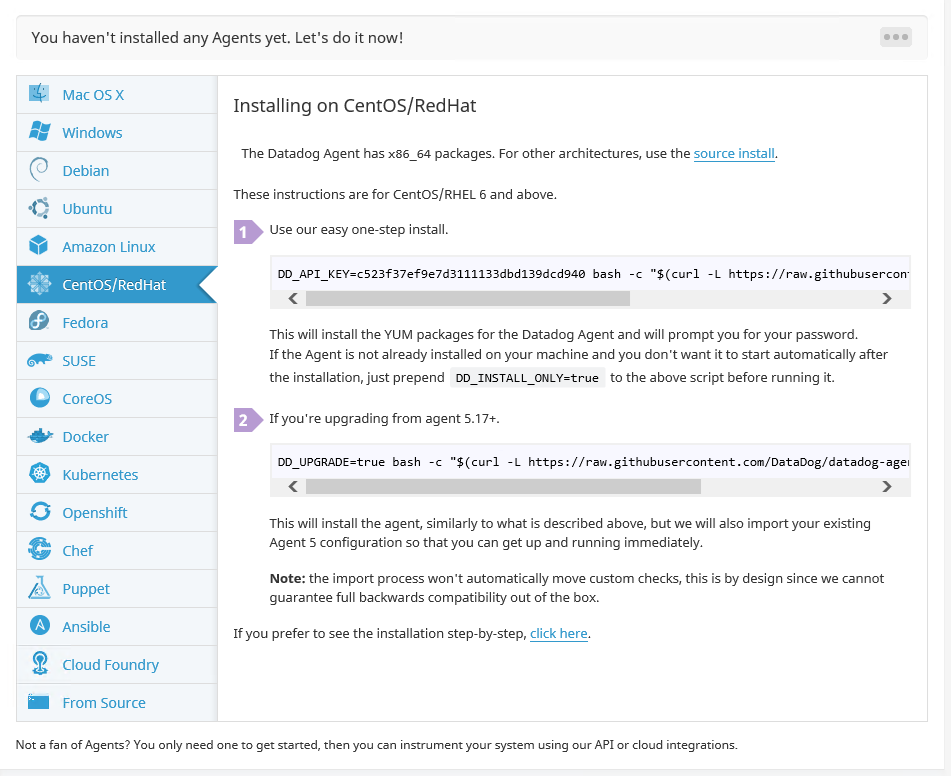Image resolution: width=951 pixels, height=776 pixels.
Task: Click the 'Installing on CentOS/RedHat' heading
Action: click(x=355, y=106)
